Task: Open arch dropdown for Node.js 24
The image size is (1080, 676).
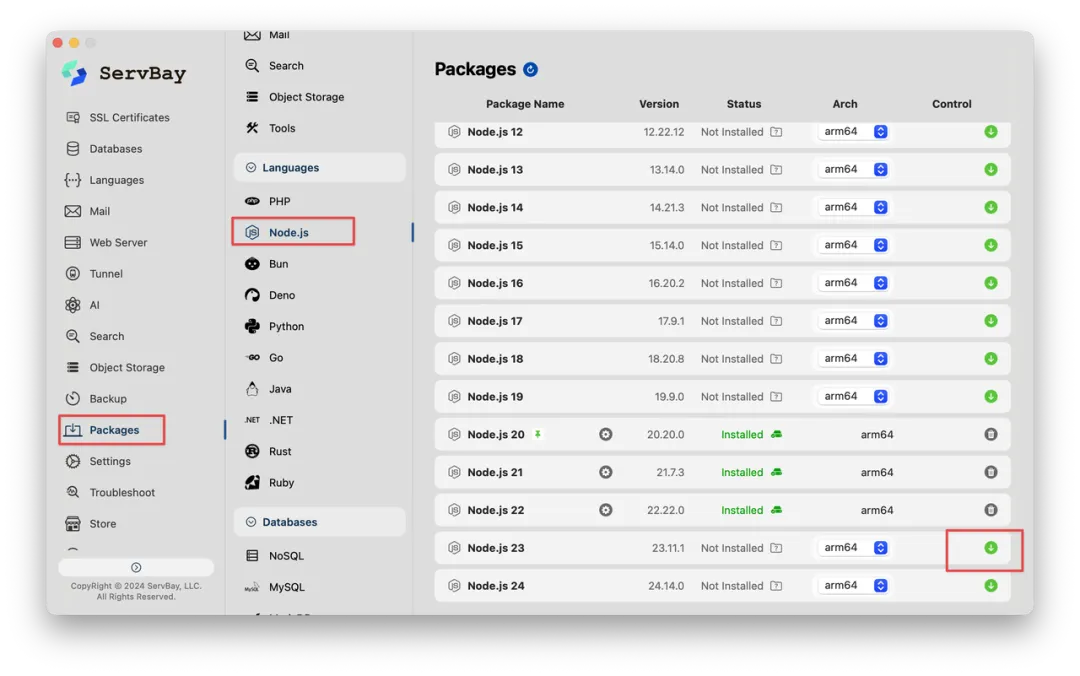Action: (853, 586)
